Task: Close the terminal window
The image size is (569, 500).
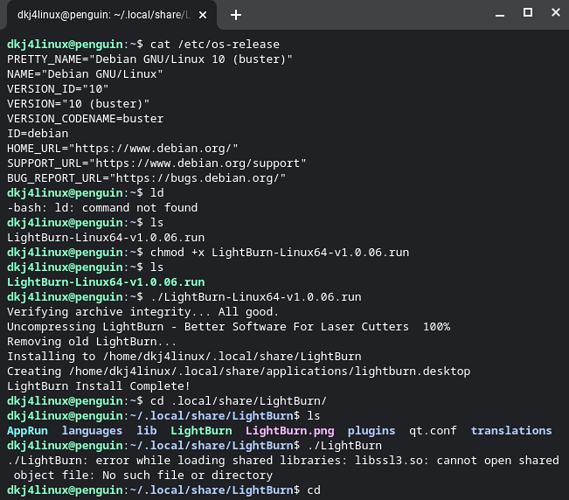Action: (x=556, y=13)
